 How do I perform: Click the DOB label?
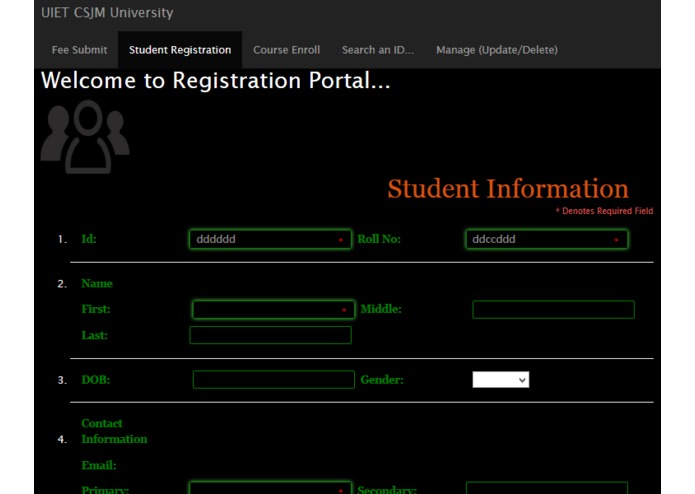95,380
